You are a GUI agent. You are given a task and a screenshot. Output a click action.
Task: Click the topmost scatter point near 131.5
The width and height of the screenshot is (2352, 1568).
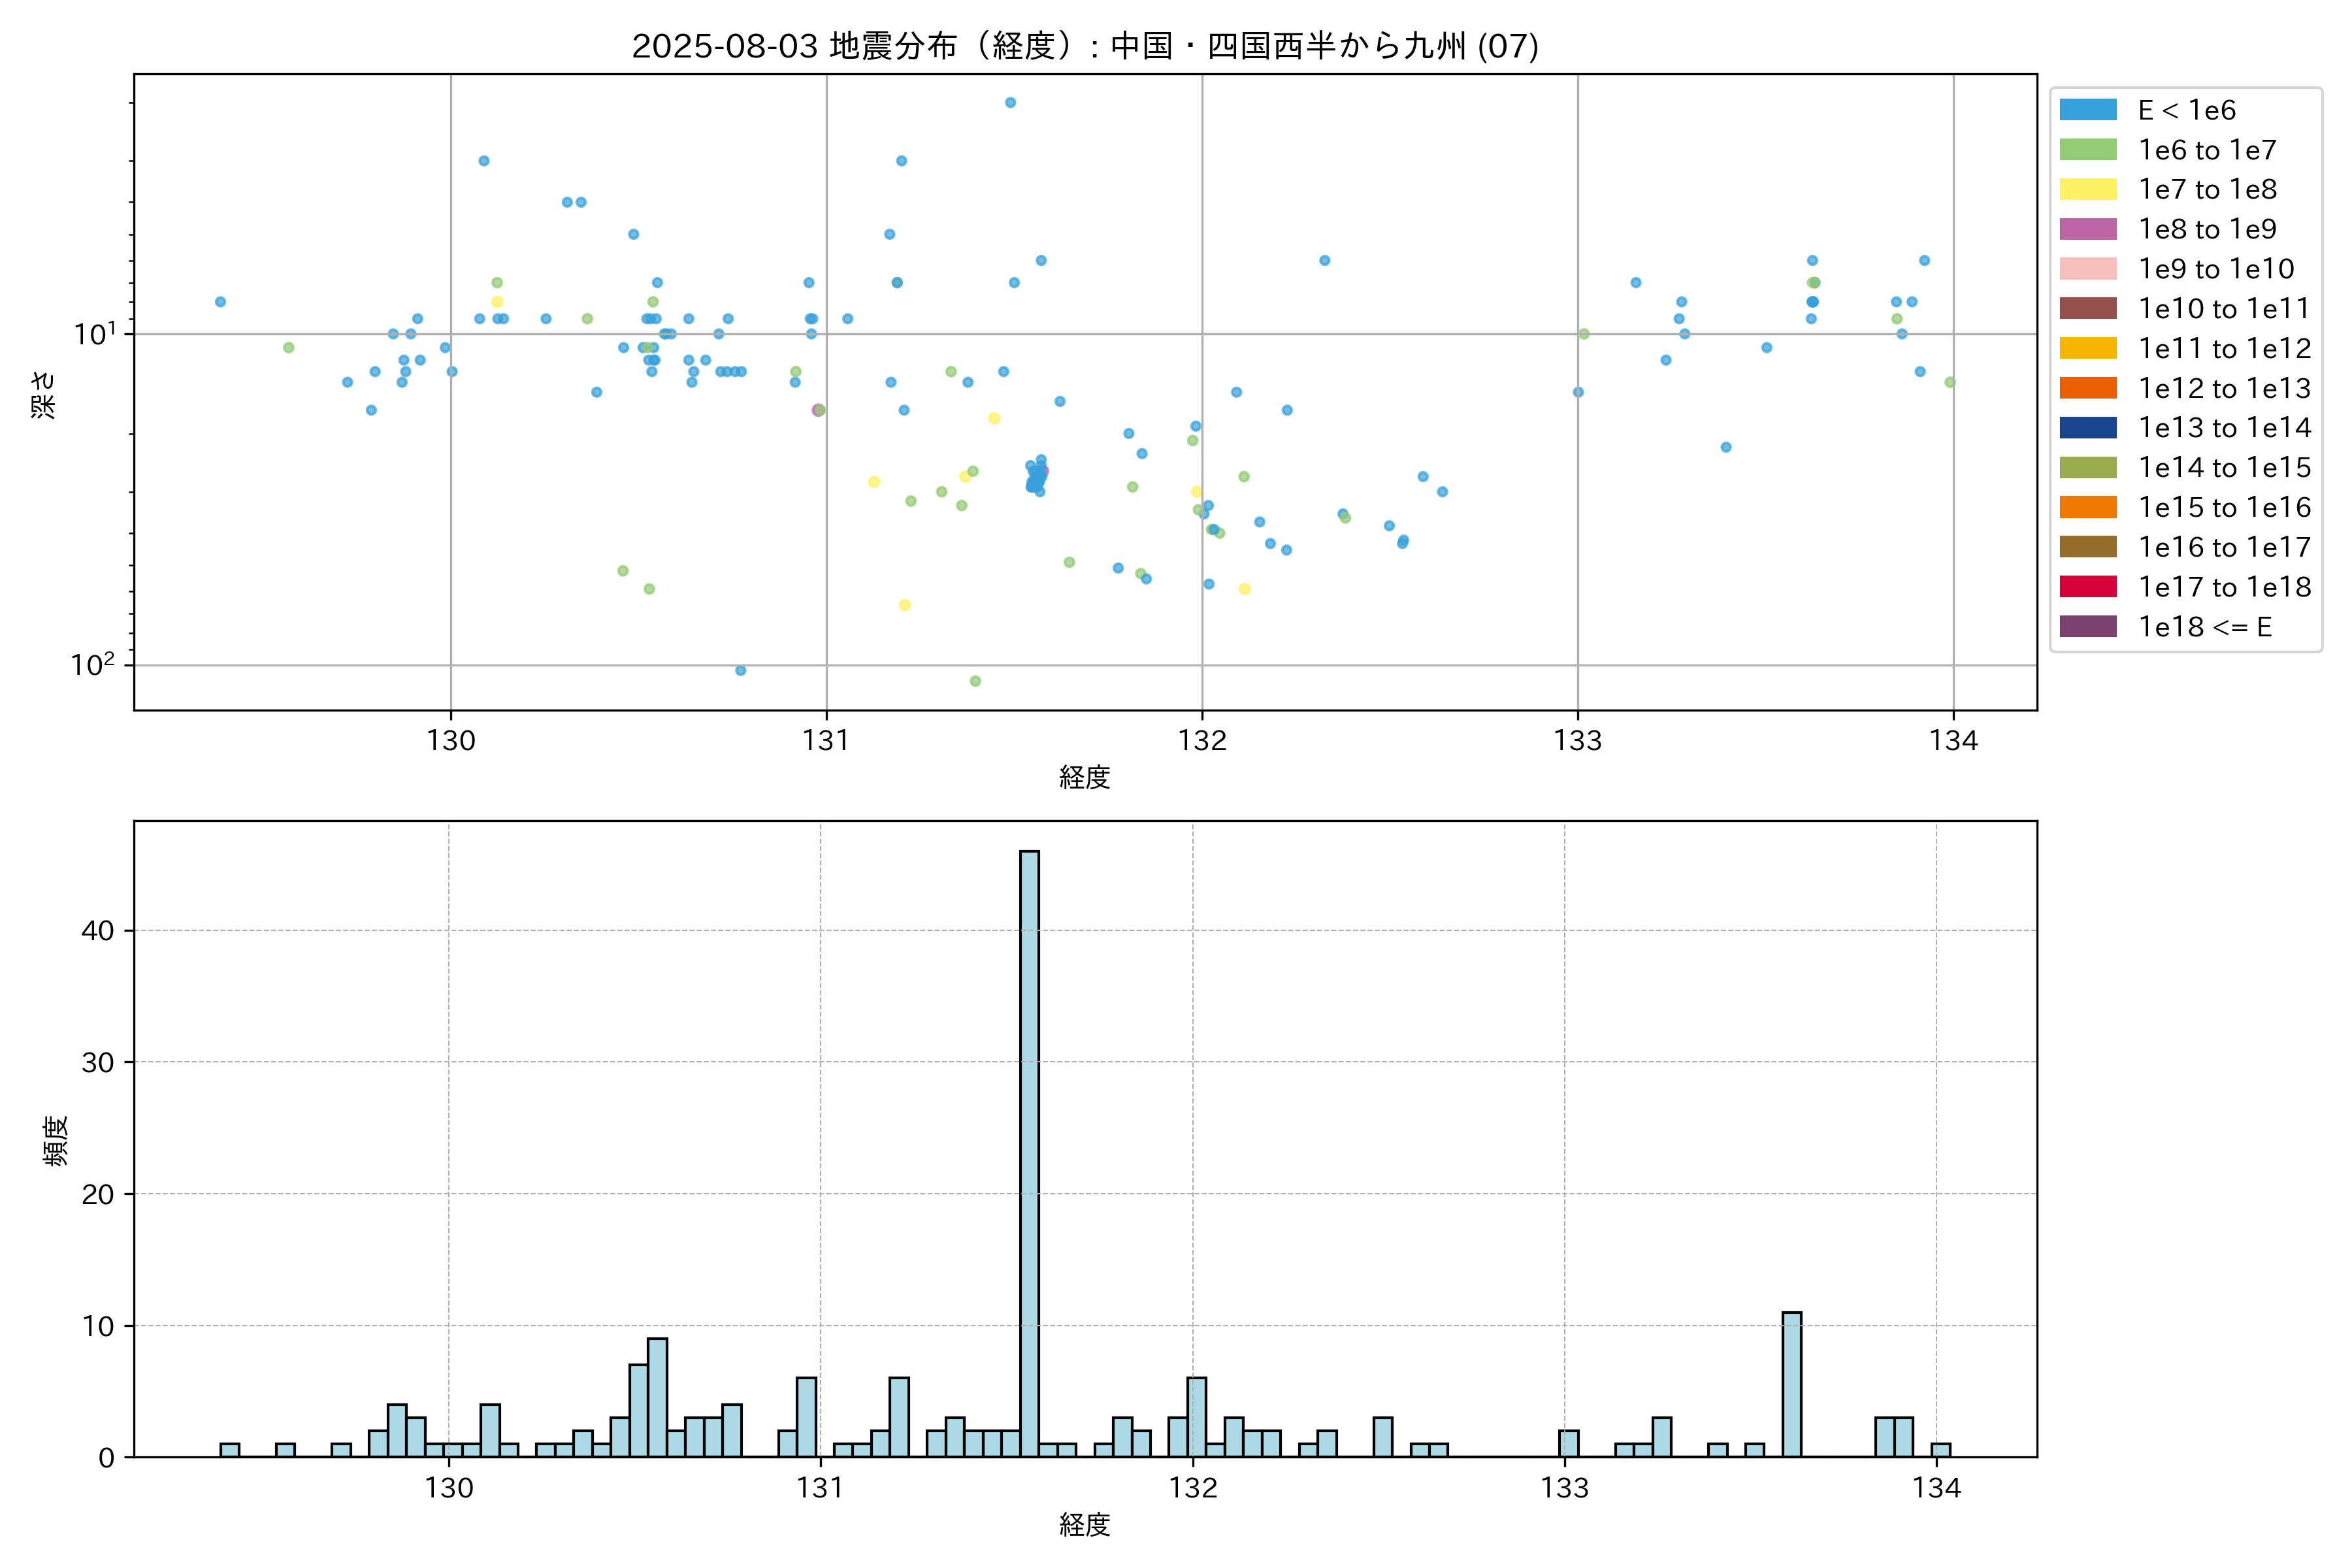tap(1010, 103)
